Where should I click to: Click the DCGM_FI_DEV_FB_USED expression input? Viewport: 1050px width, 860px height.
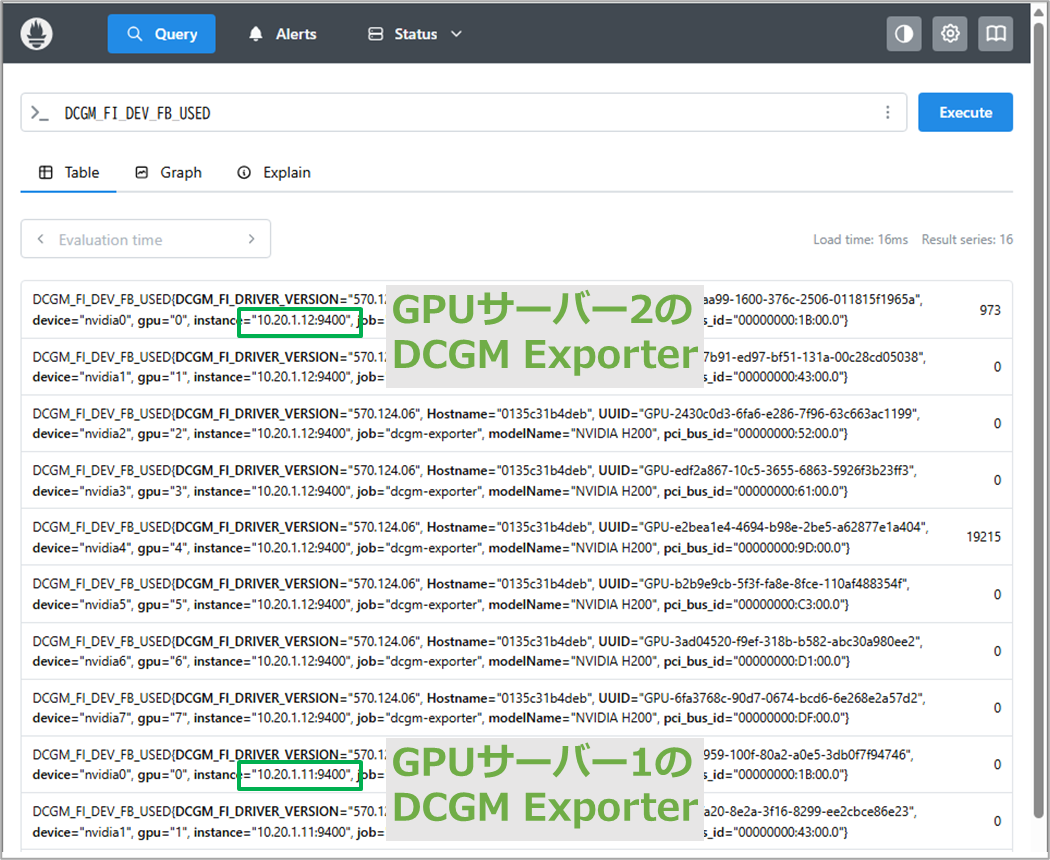tap(450, 113)
